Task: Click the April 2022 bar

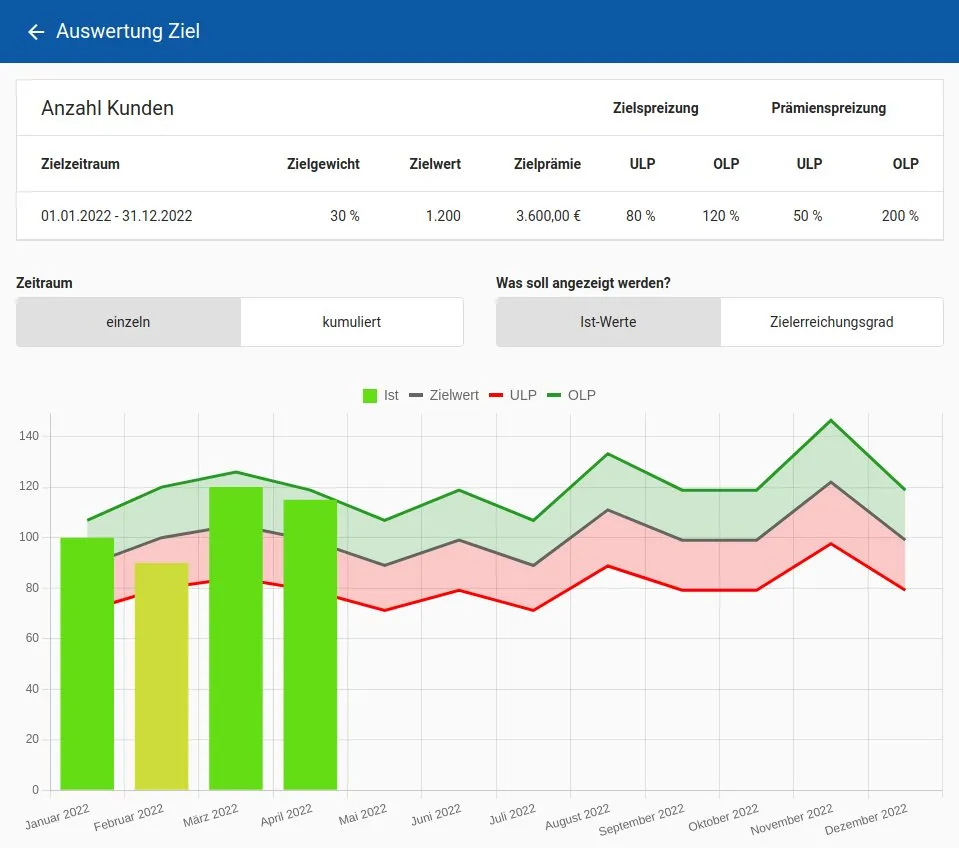Action: 310,644
